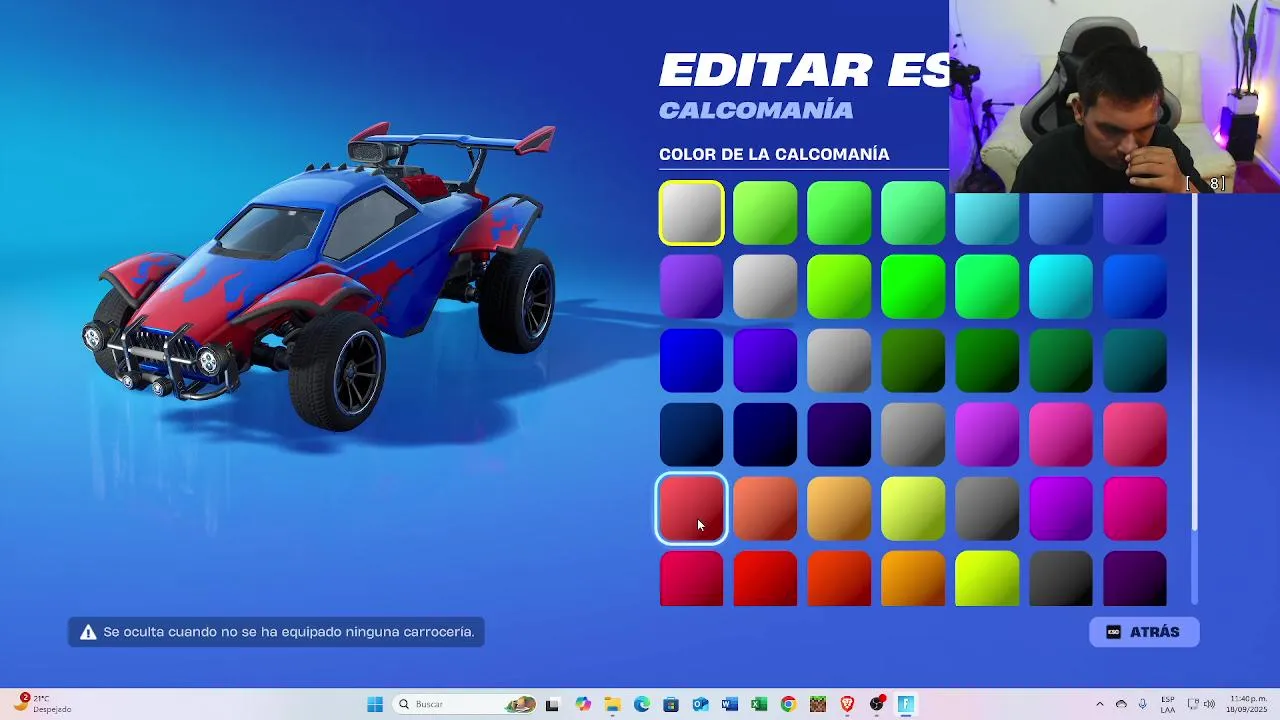Choose the vivid violet swatch beside magenta
Screen dimensions: 1280x720
pyautogui.click(x=1061, y=509)
